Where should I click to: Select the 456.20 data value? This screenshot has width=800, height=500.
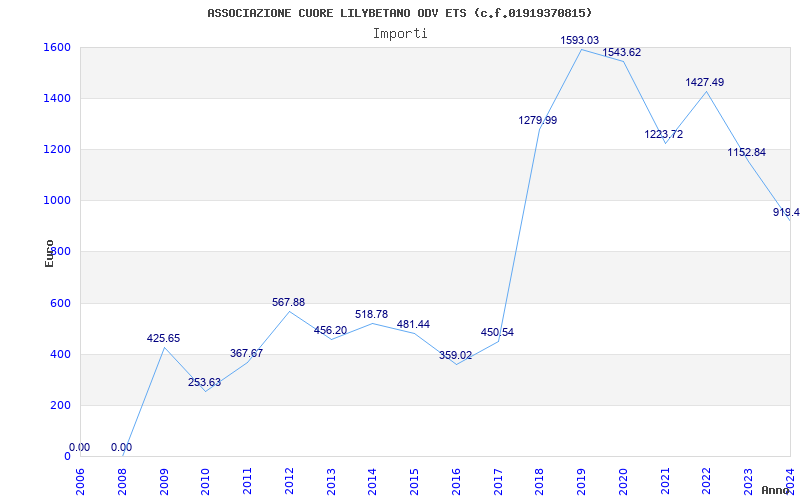click(x=330, y=331)
